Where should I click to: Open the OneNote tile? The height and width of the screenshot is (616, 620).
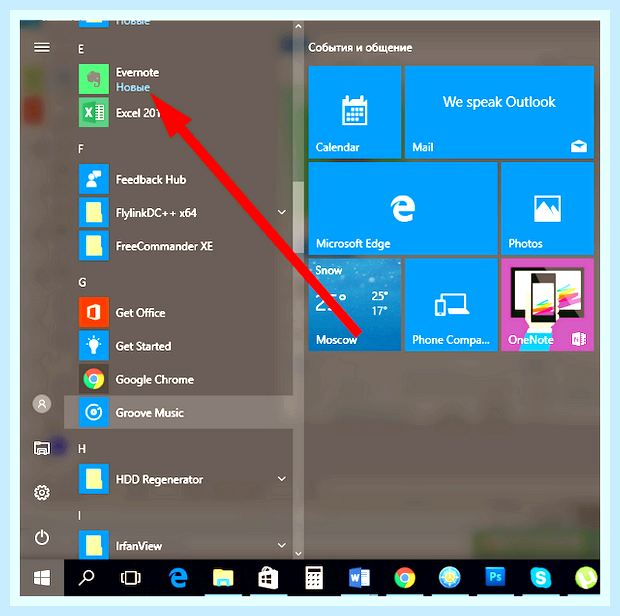(x=547, y=304)
